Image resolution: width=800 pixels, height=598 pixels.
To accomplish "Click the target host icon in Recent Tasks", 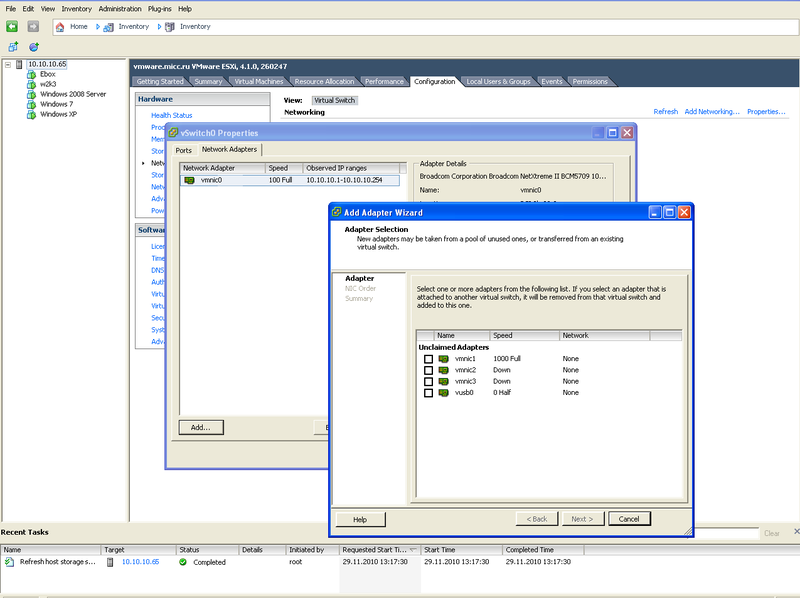I will 110,562.
